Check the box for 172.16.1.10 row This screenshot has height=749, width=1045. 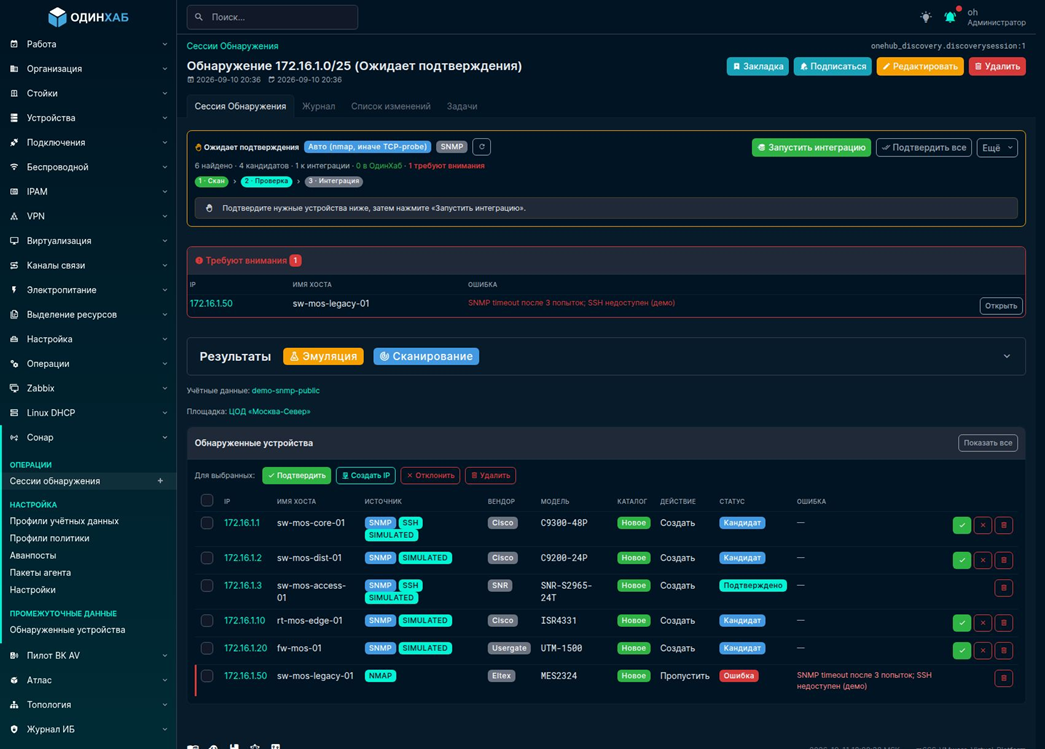(207, 620)
